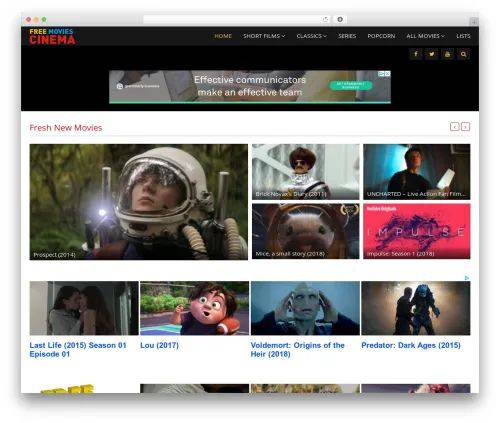Screen dimensions: 500x423
Task: Show previous Fresh New Movies slide
Action: pos(454,127)
